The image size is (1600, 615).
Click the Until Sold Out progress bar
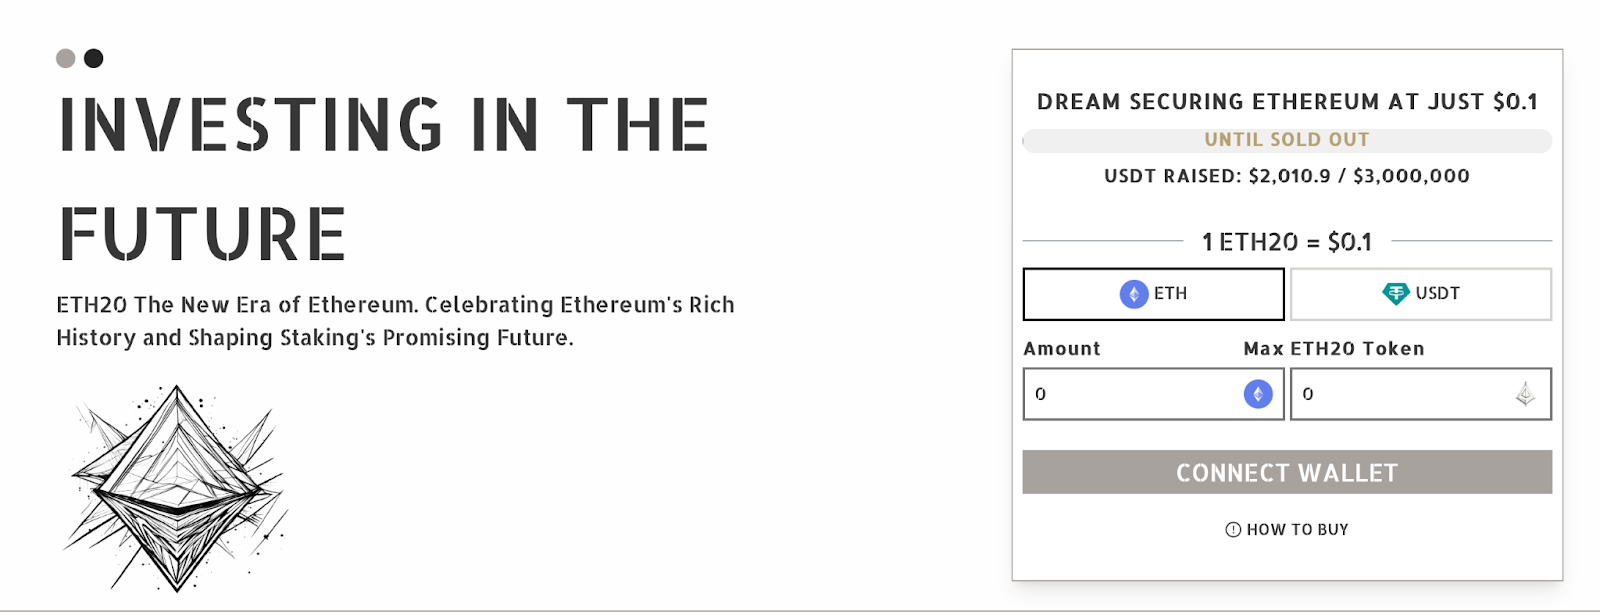coord(1287,141)
